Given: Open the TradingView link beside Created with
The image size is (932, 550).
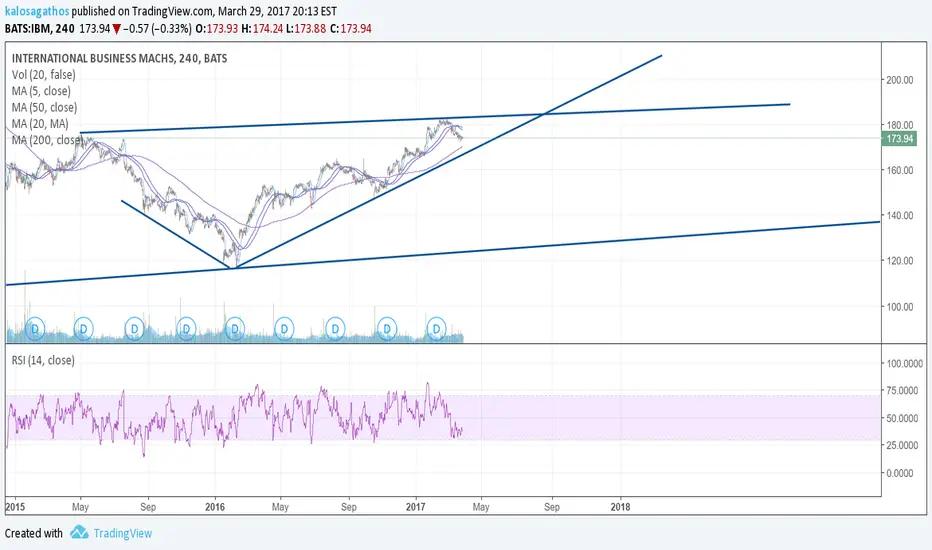Looking at the screenshot, I should tap(122, 533).
